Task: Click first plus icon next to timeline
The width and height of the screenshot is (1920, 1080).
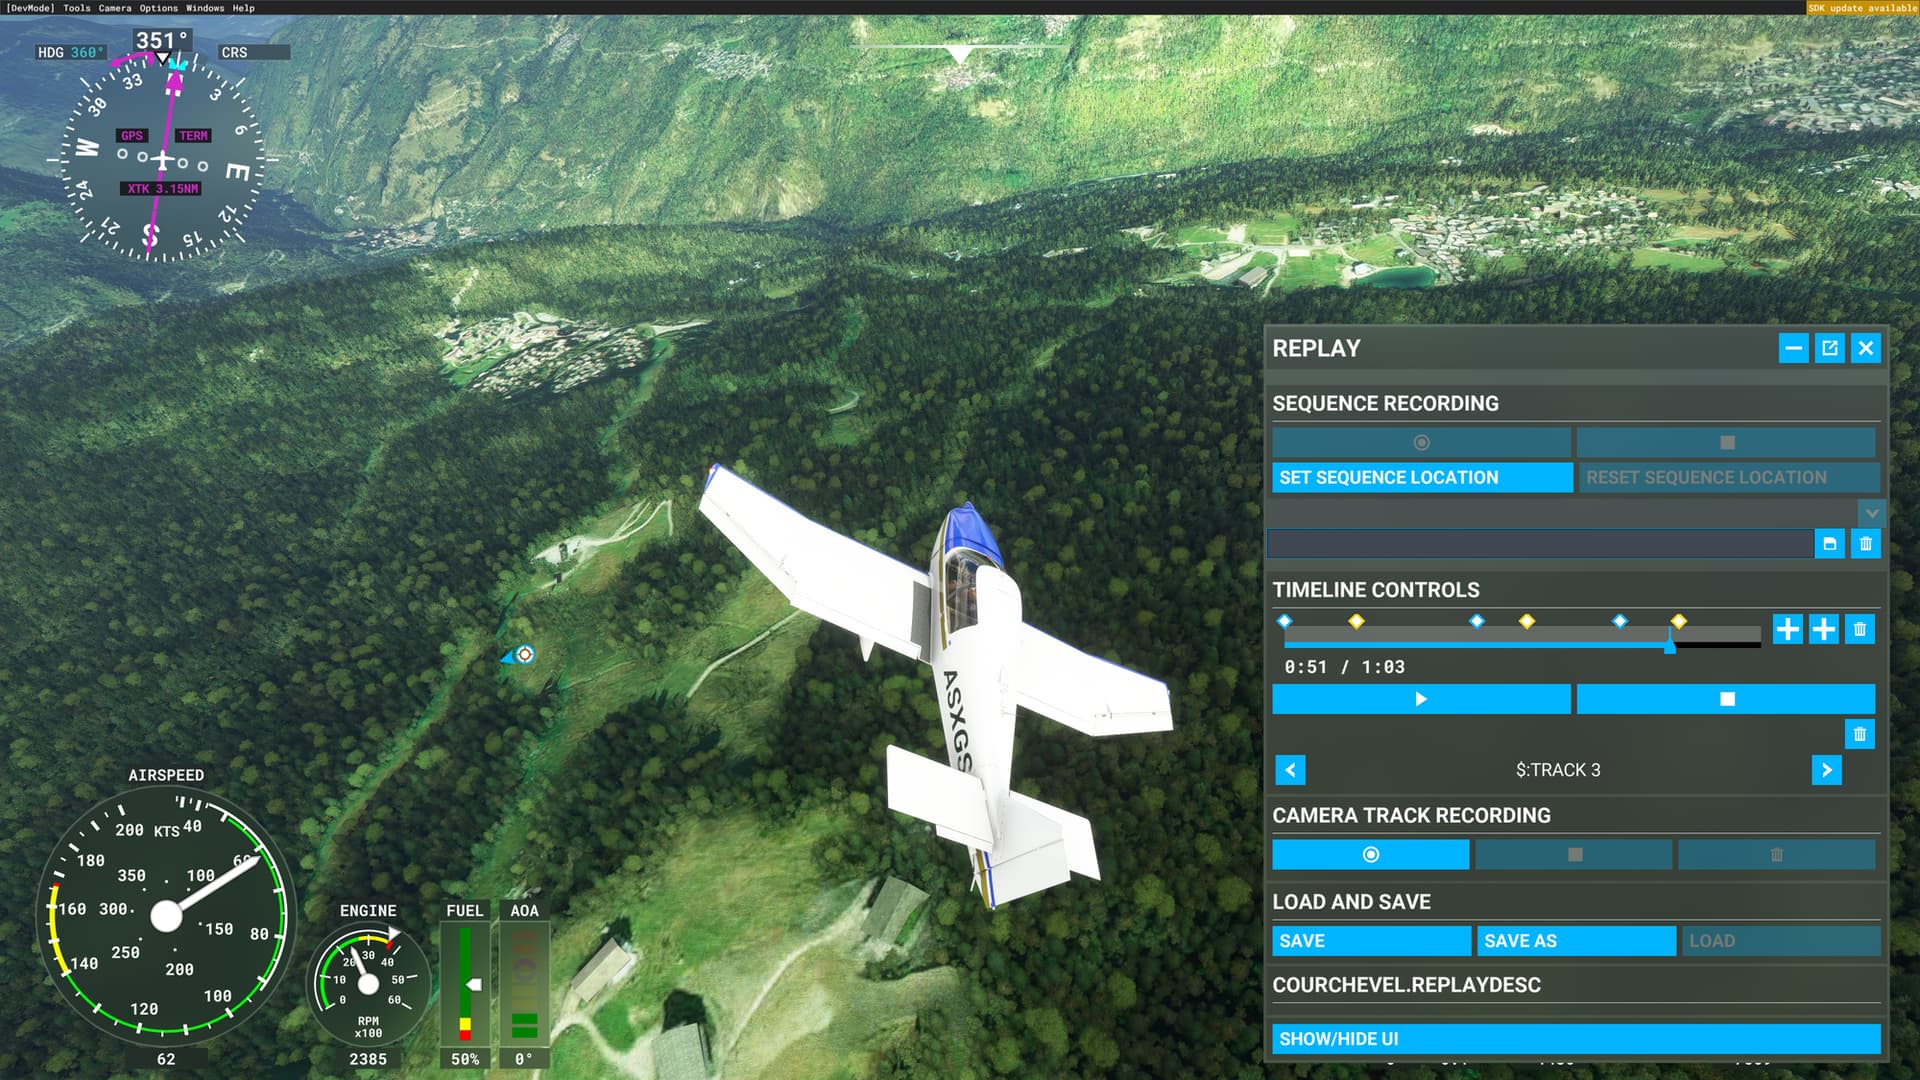Action: point(1787,629)
